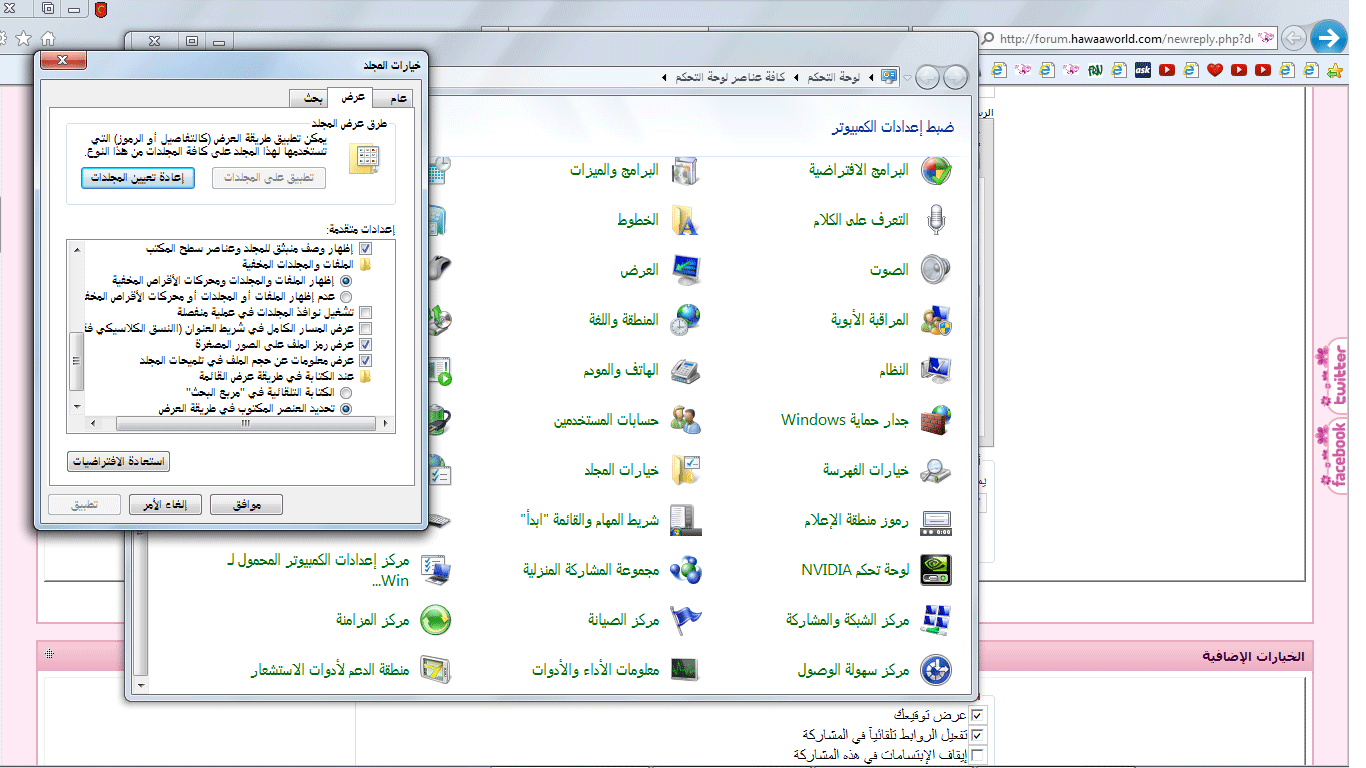Image resolution: width=1366 pixels, height=768 pixels.
Task: Open Windows Firewall brick wall icon
Action: pos(935,420)
